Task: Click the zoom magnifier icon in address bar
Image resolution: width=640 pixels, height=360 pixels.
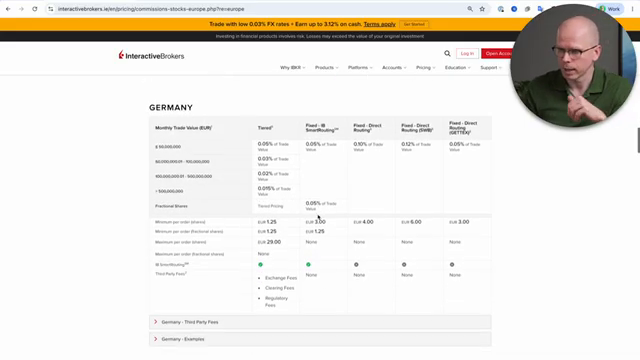Action: 470,9
